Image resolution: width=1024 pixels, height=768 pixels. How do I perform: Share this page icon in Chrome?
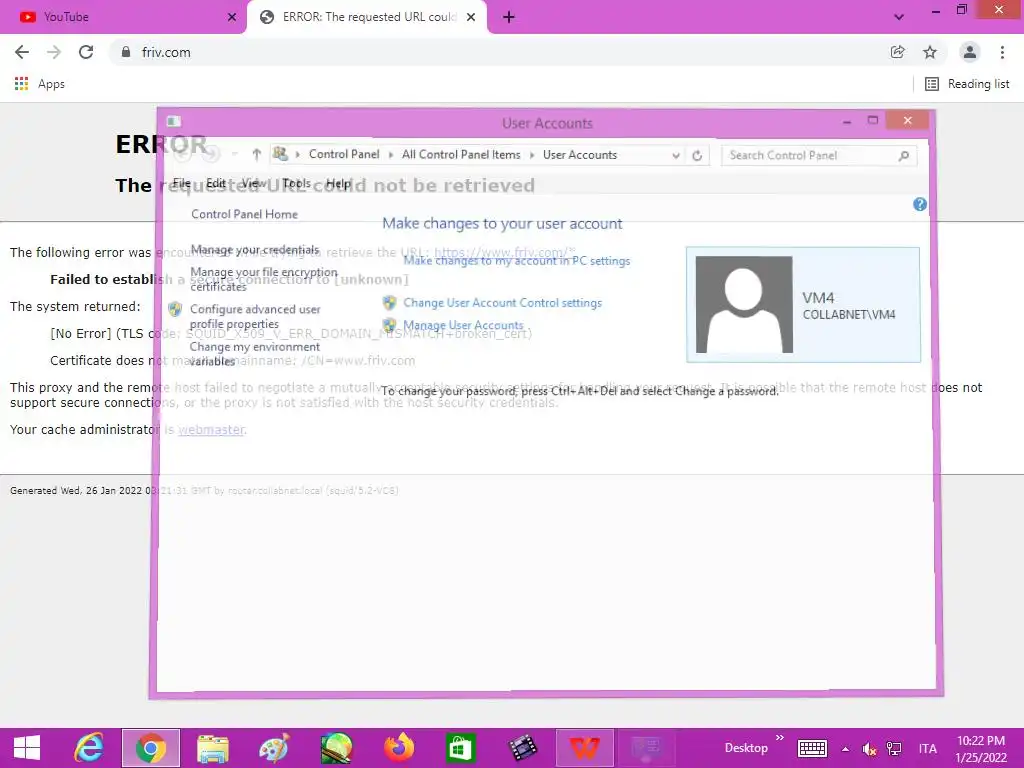point(897,52)
